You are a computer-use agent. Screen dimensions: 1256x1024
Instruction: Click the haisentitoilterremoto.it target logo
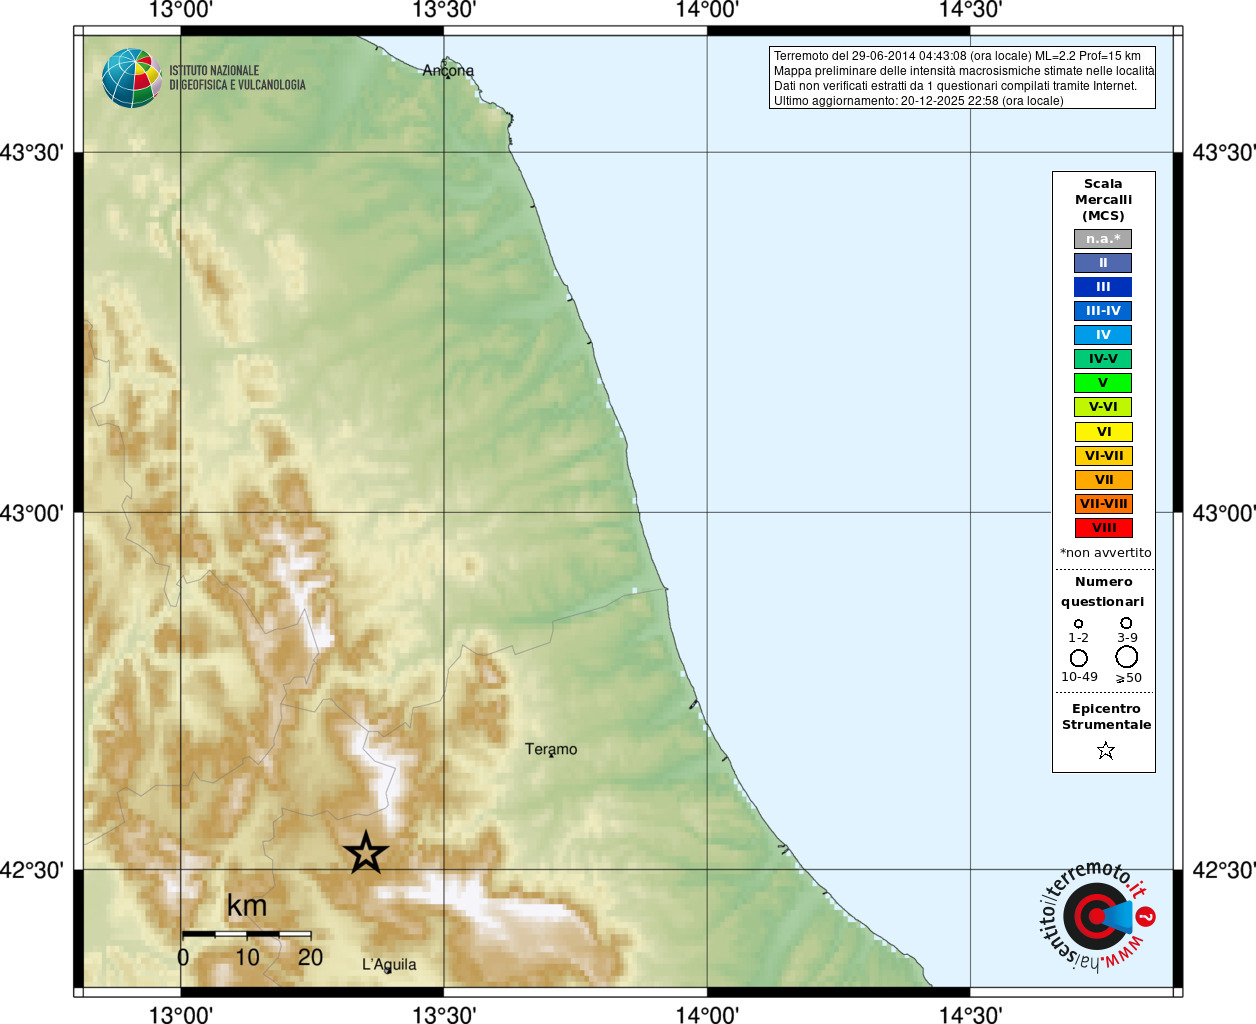[x=1096, y=915]
